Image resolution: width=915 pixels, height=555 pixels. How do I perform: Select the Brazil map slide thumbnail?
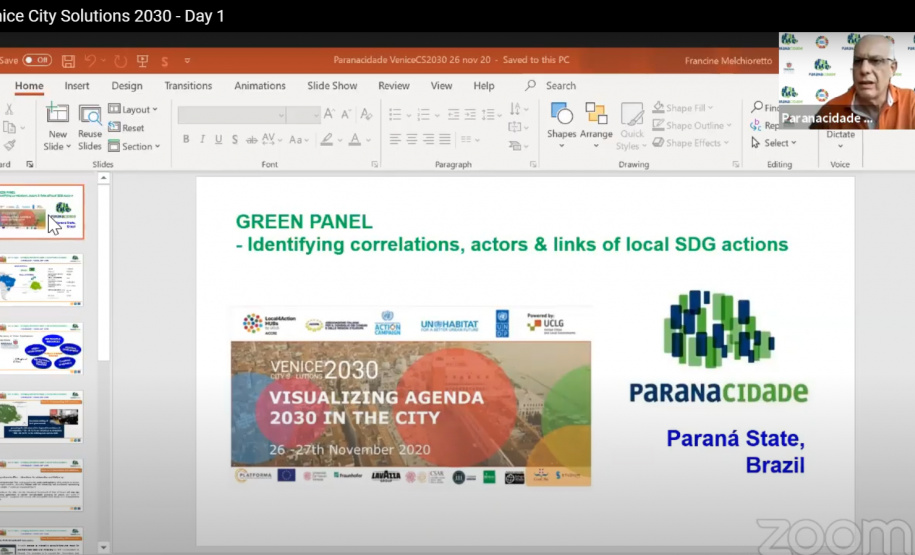[x=41, y=280]
